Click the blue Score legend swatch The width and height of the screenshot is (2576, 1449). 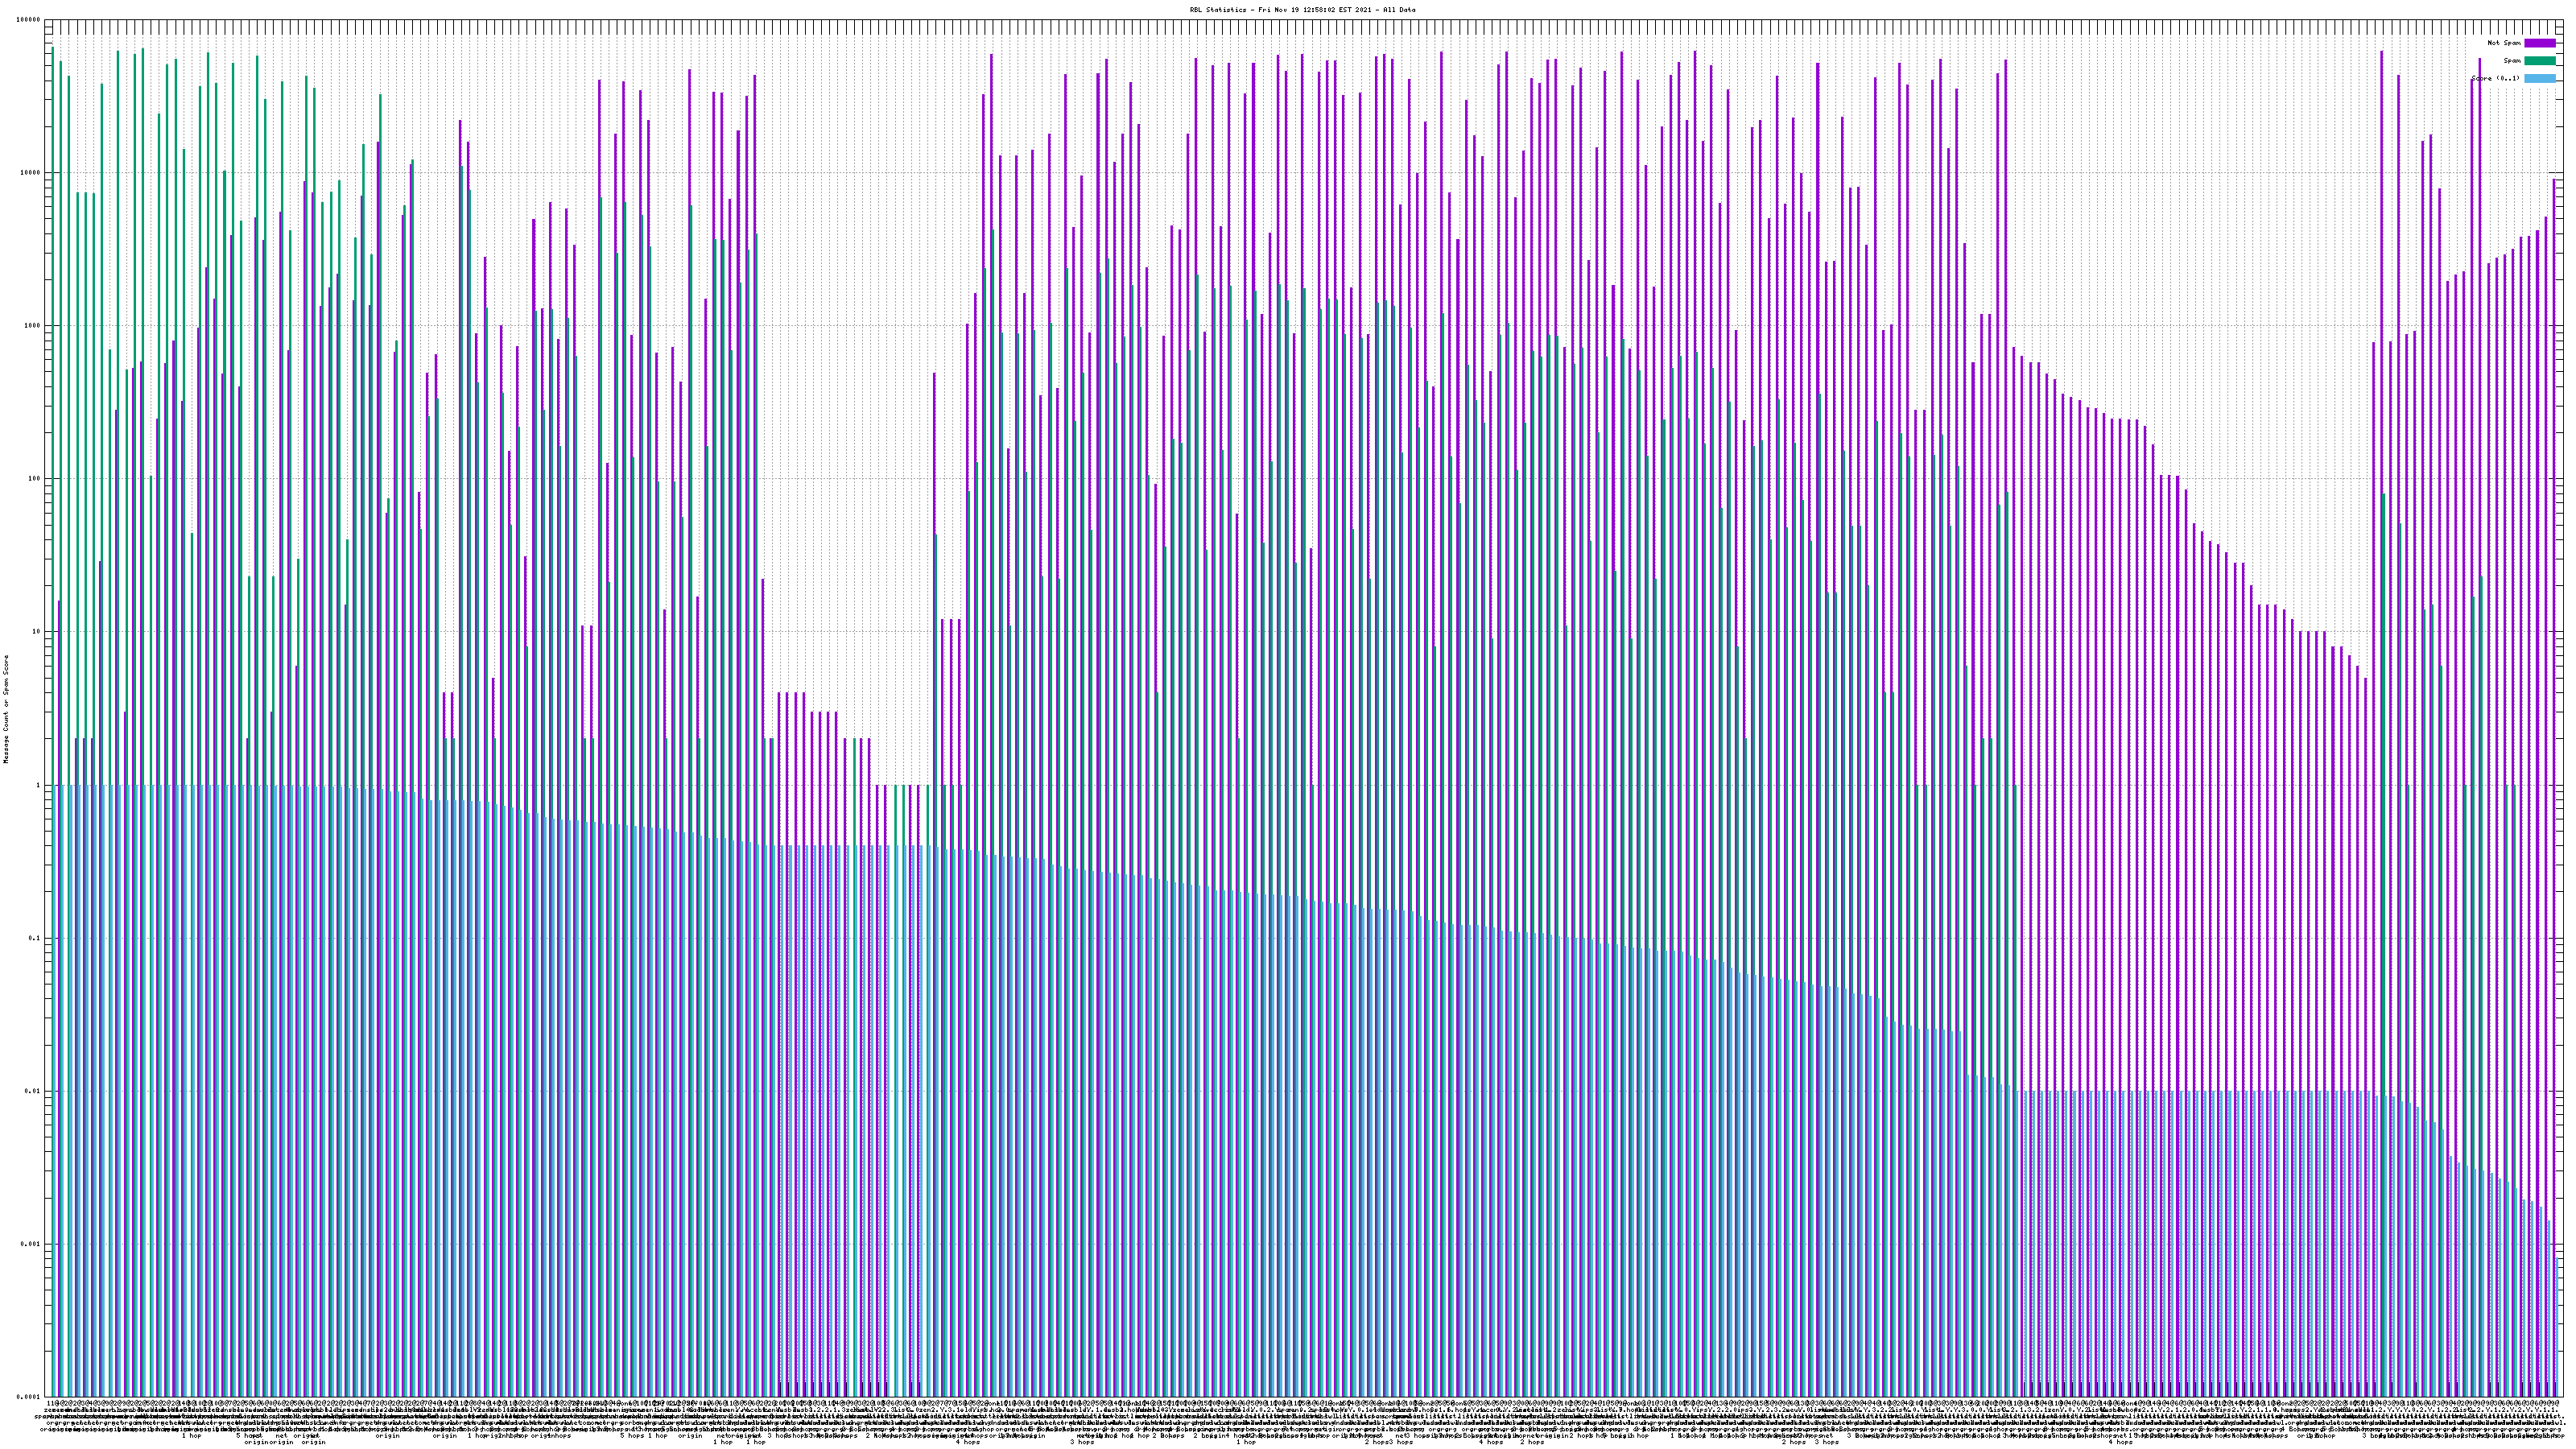2539,78
